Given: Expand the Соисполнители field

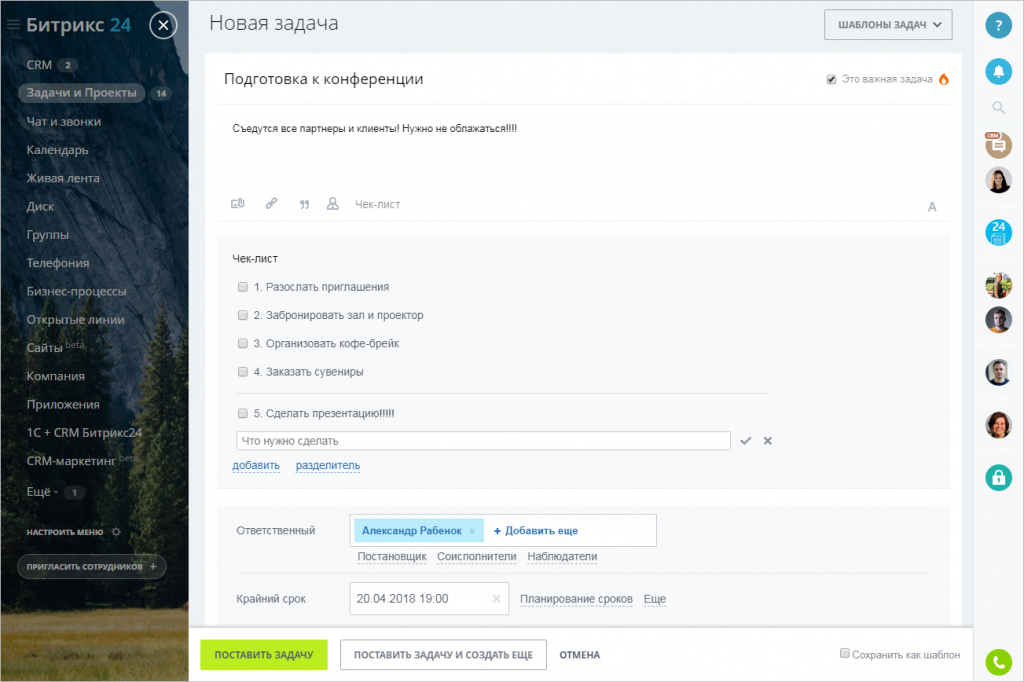Looking at the screenshot, I should click(477, 557).
